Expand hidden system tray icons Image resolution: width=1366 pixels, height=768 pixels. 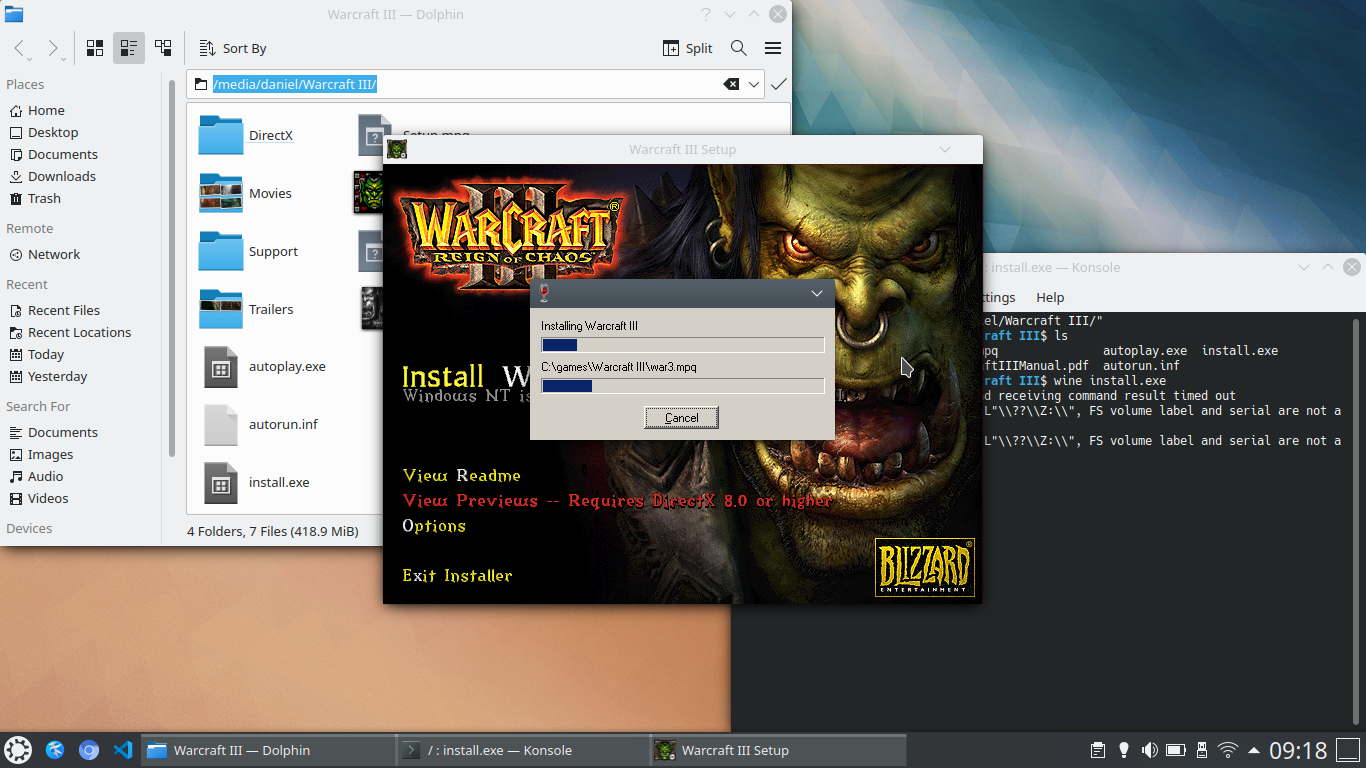tap(1252, 749)
